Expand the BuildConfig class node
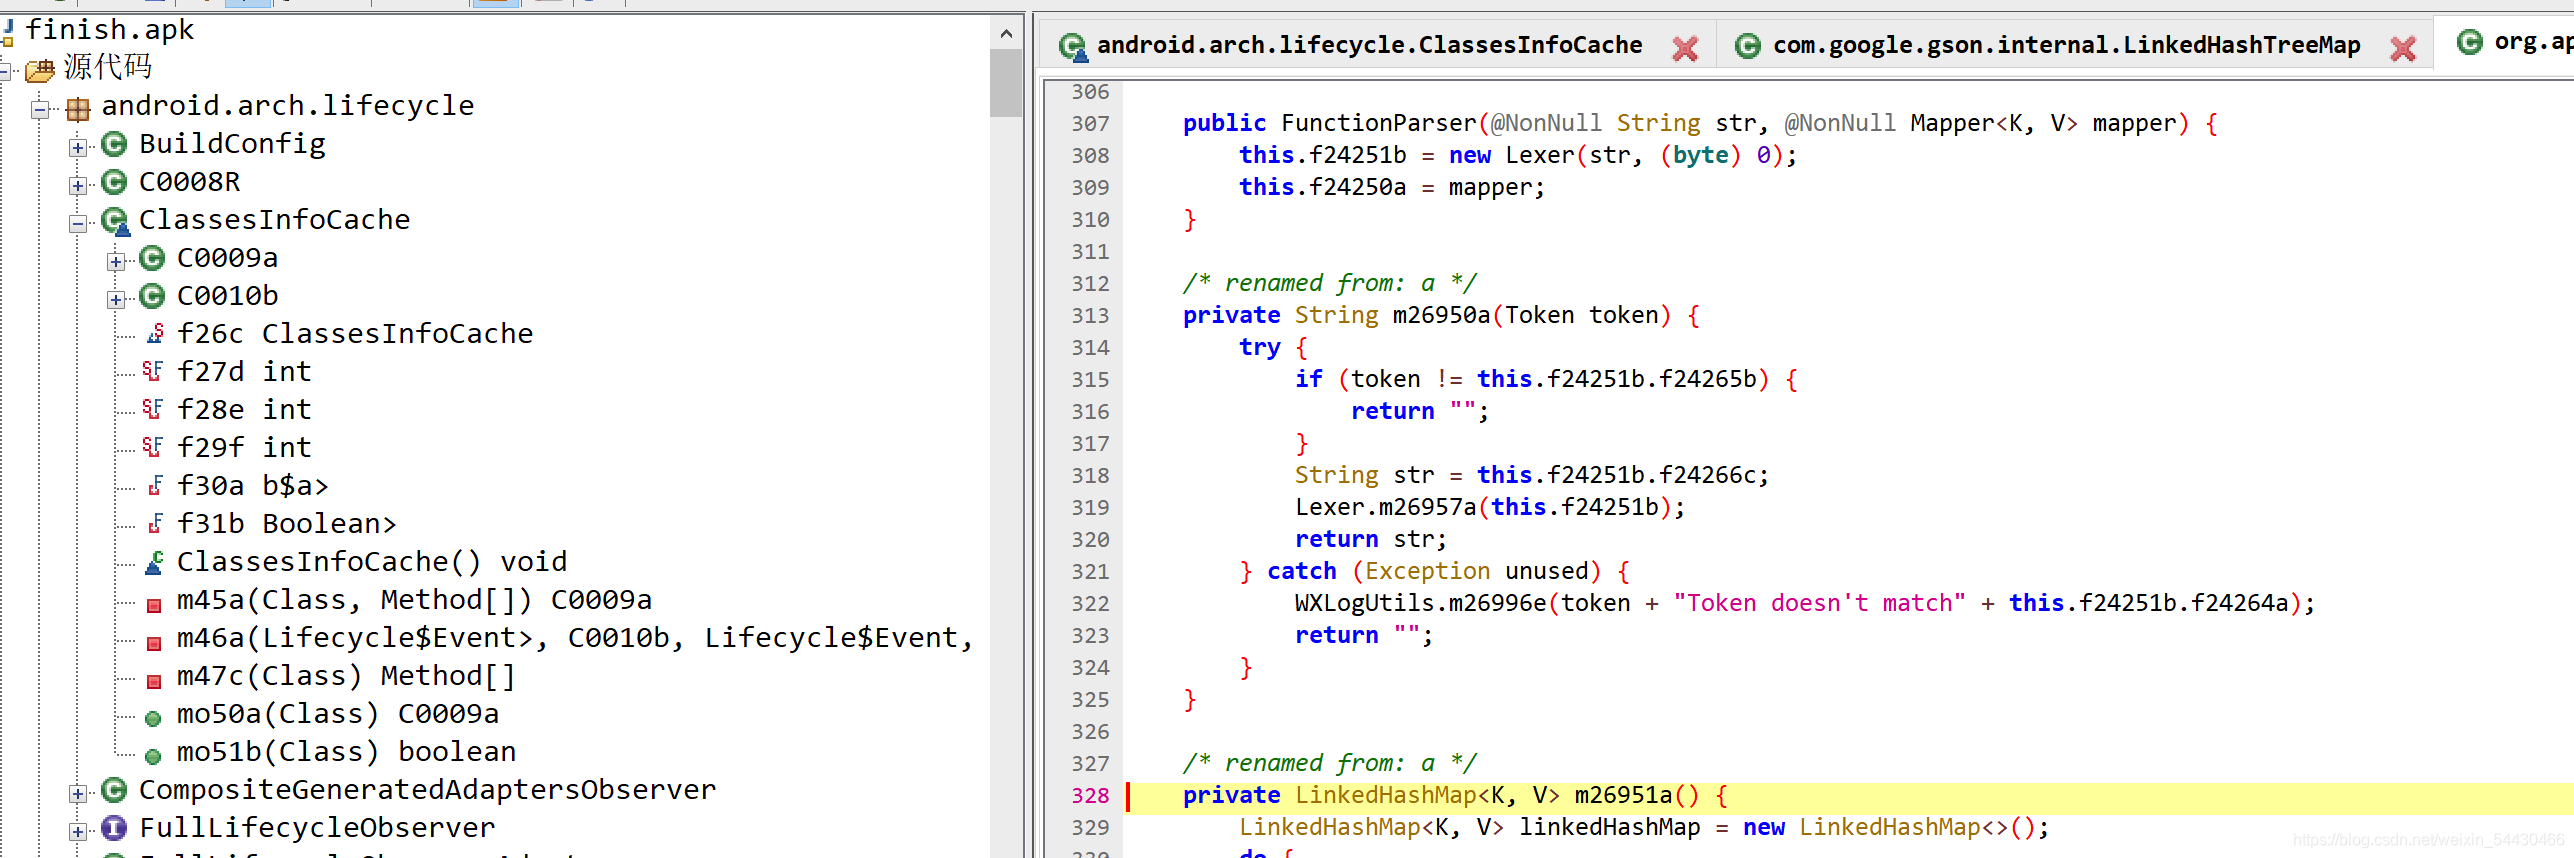Viewport: 2574px width, 858px height. pos(78,147)
